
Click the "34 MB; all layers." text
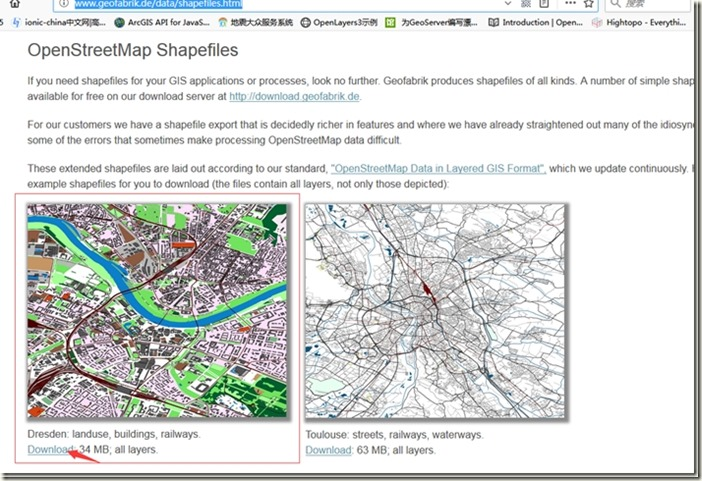tap(119, 449)
